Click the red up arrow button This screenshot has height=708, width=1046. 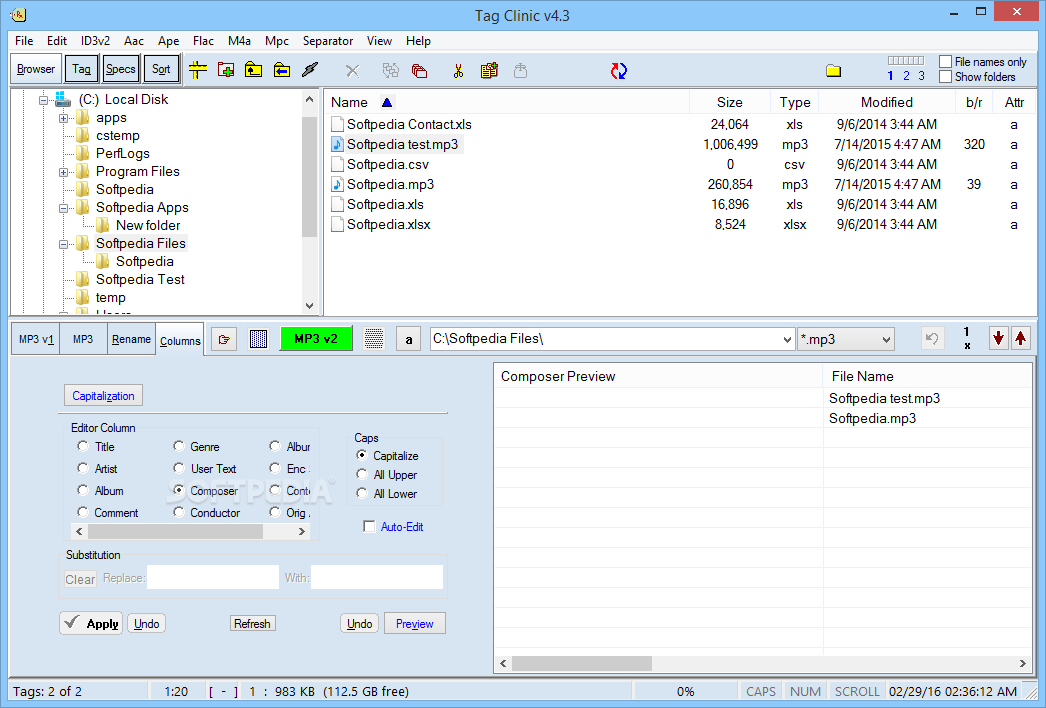[1021, 338]
